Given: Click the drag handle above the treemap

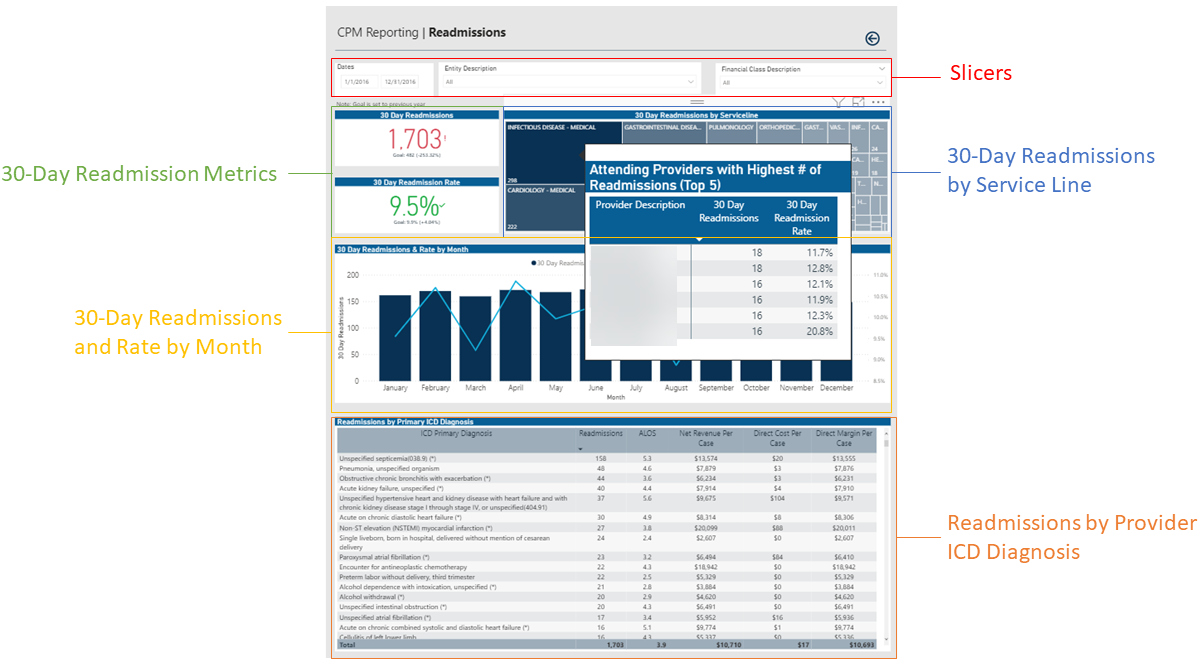Looking at the screenshot, I should click(697, 102).
